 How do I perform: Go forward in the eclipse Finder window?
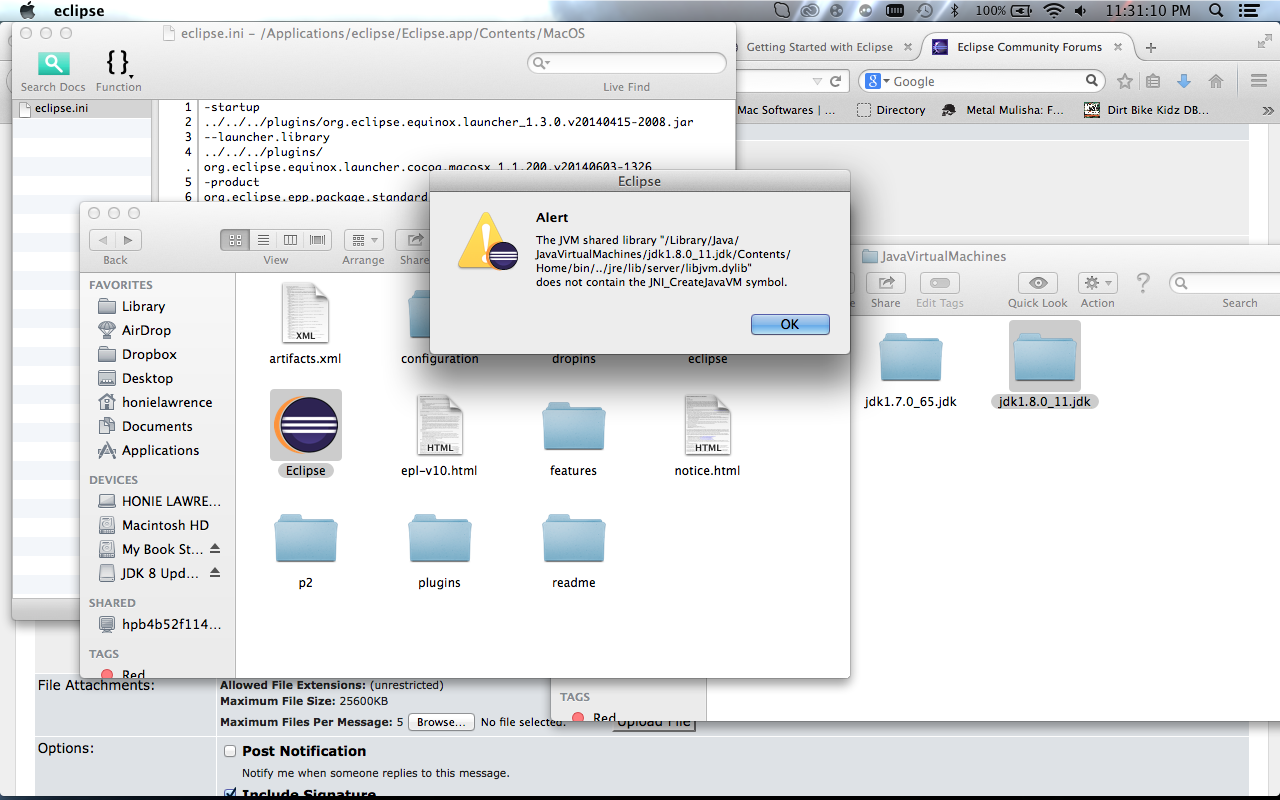click(x=128, y=240)
